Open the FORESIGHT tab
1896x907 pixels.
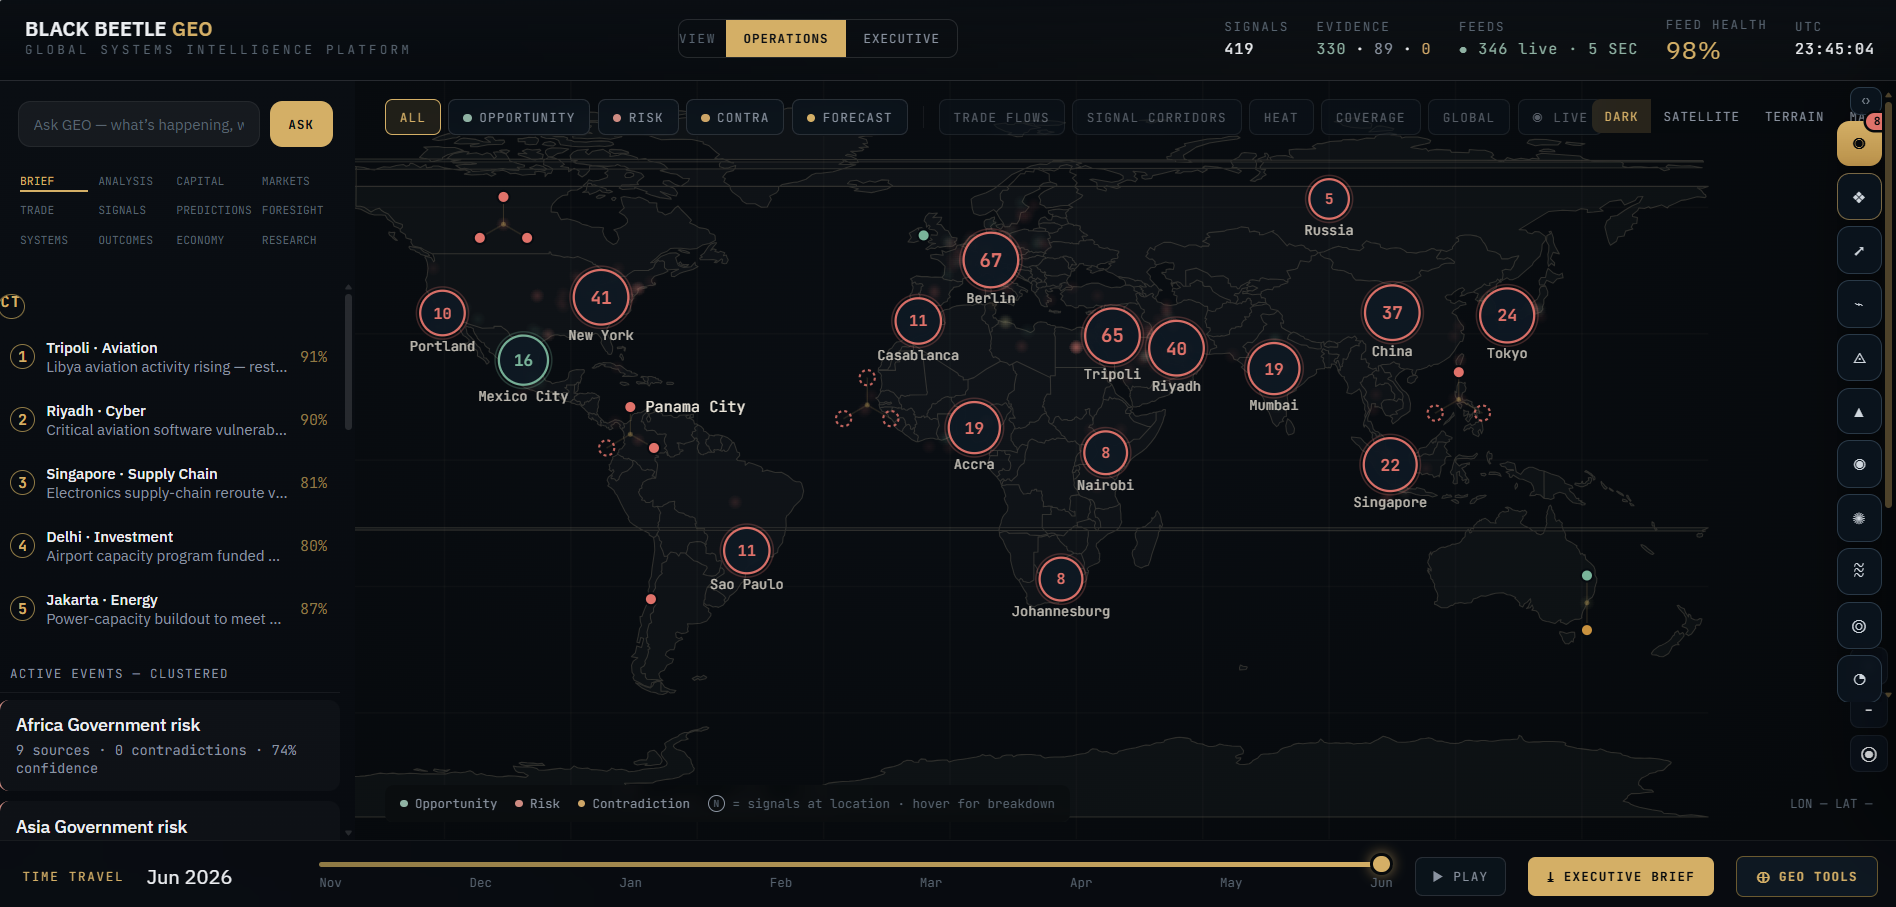pos(293,210)
